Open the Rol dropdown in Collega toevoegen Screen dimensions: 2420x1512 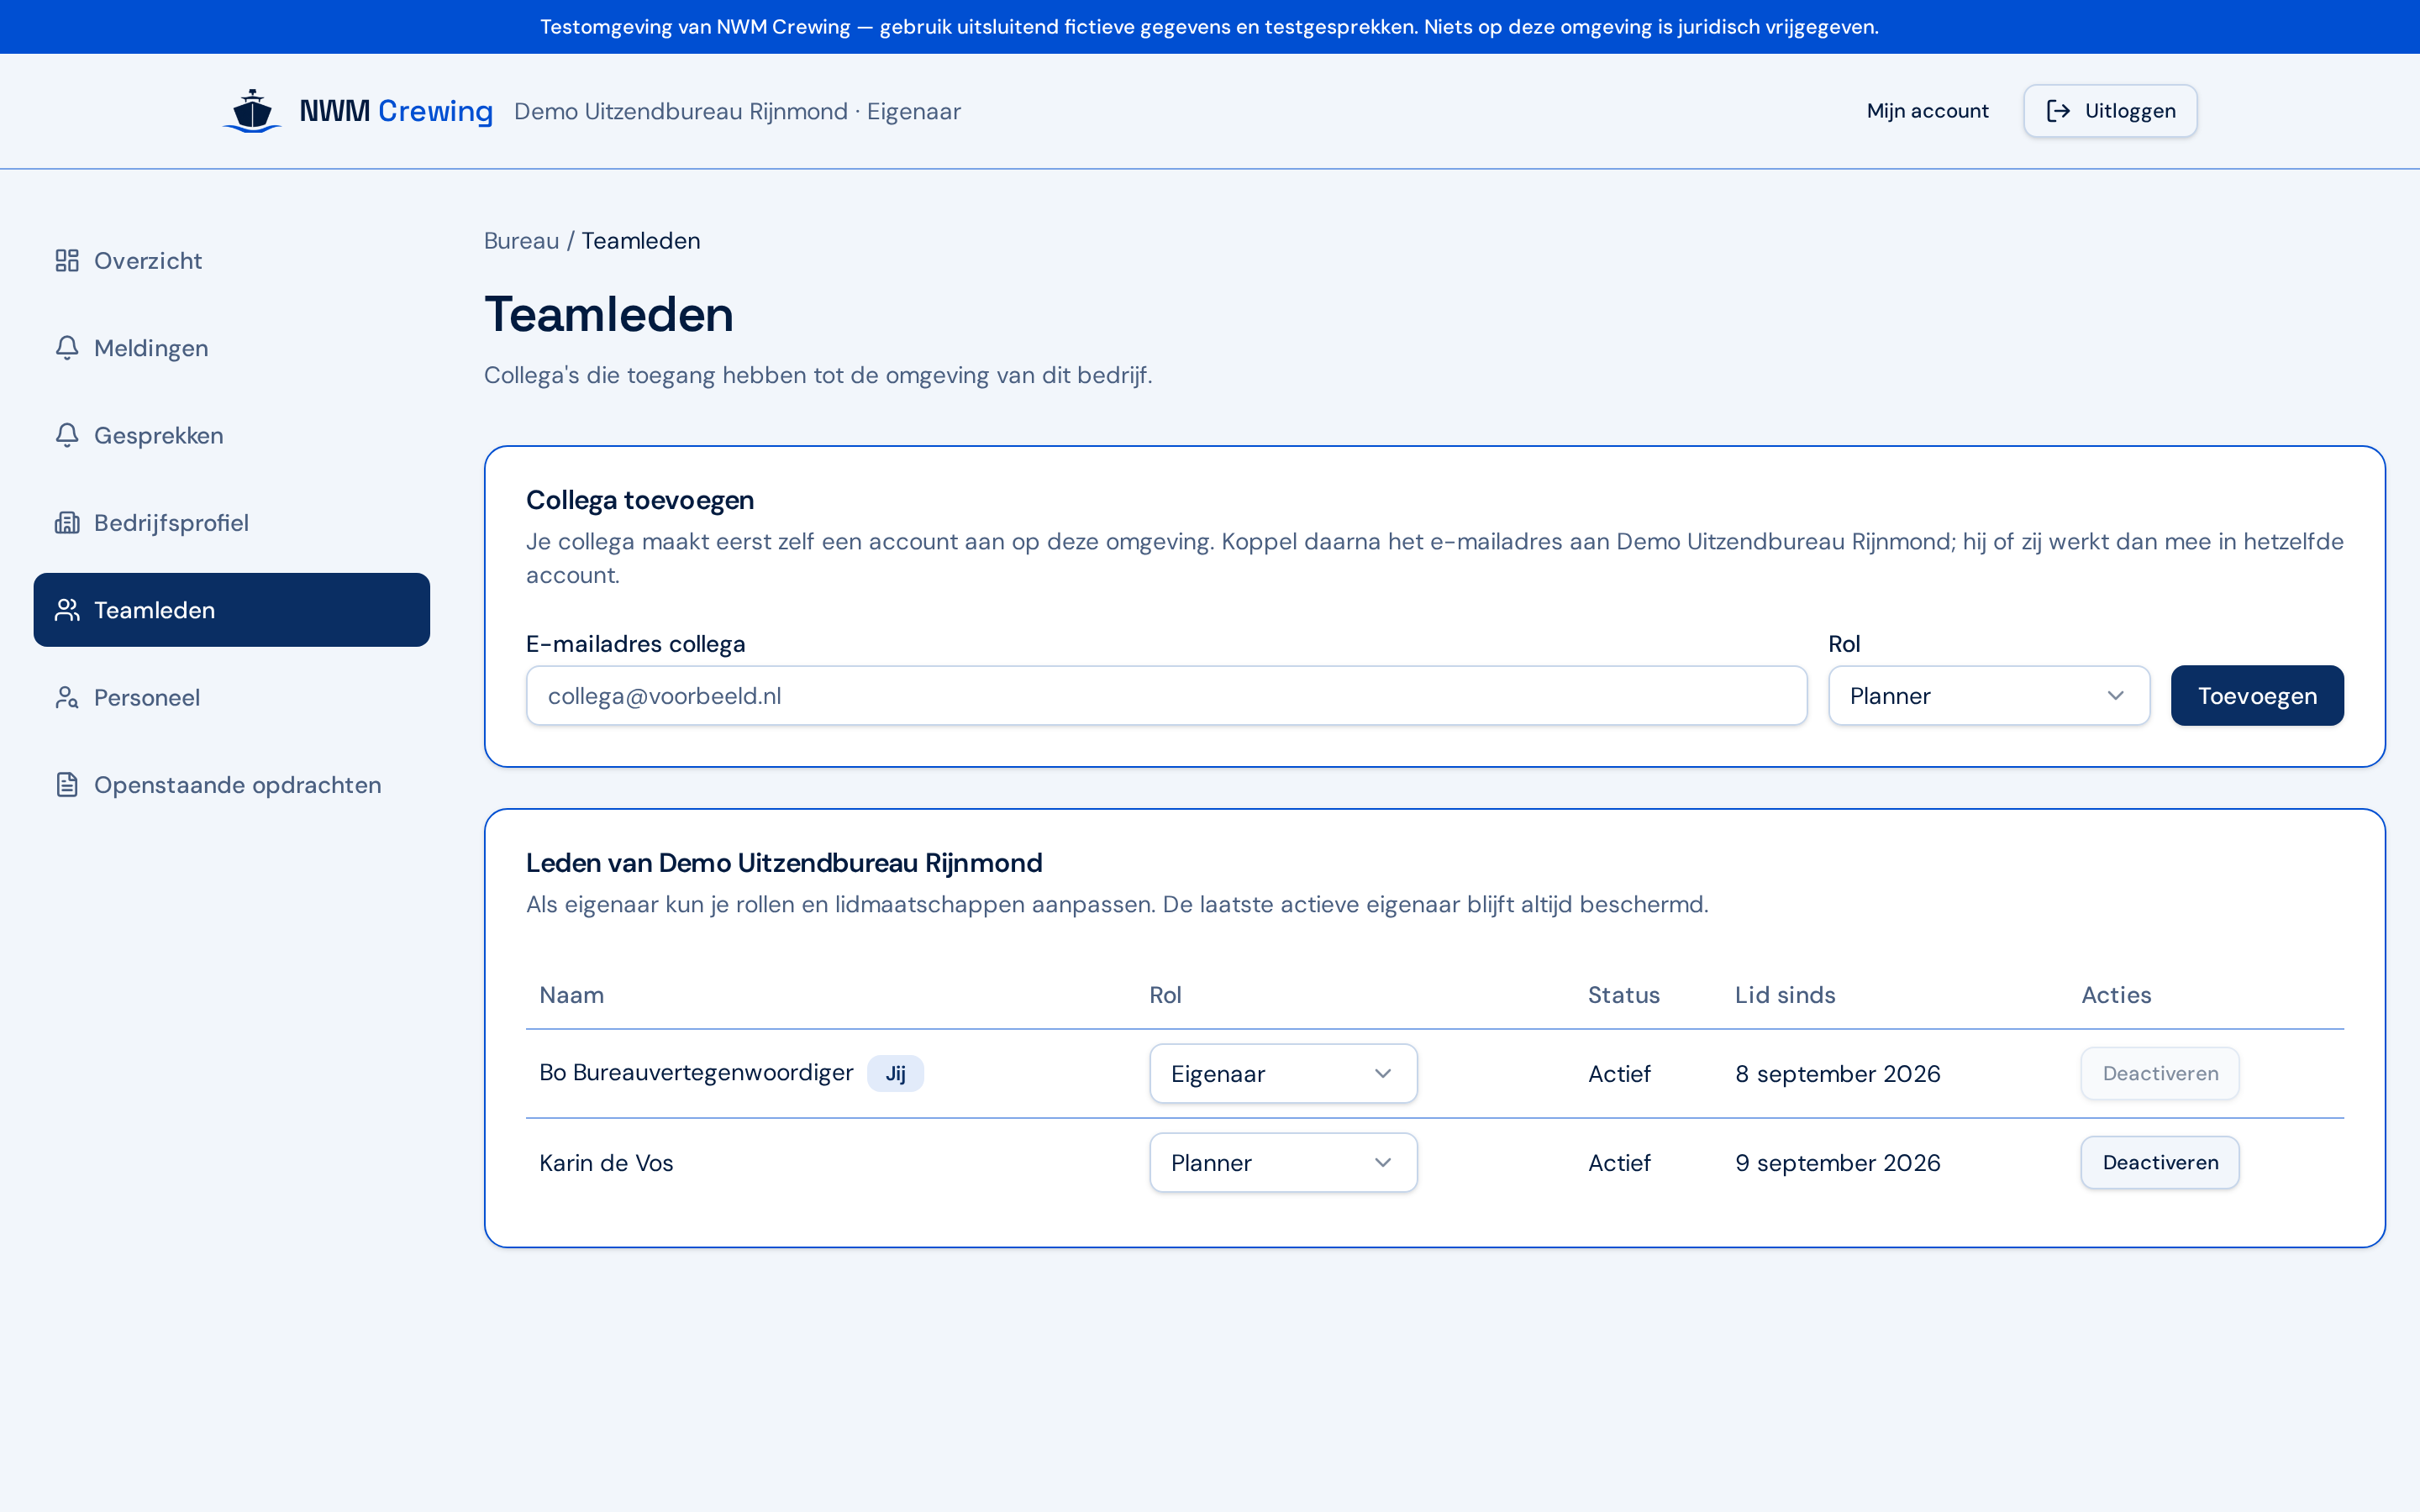(1988, 696)
